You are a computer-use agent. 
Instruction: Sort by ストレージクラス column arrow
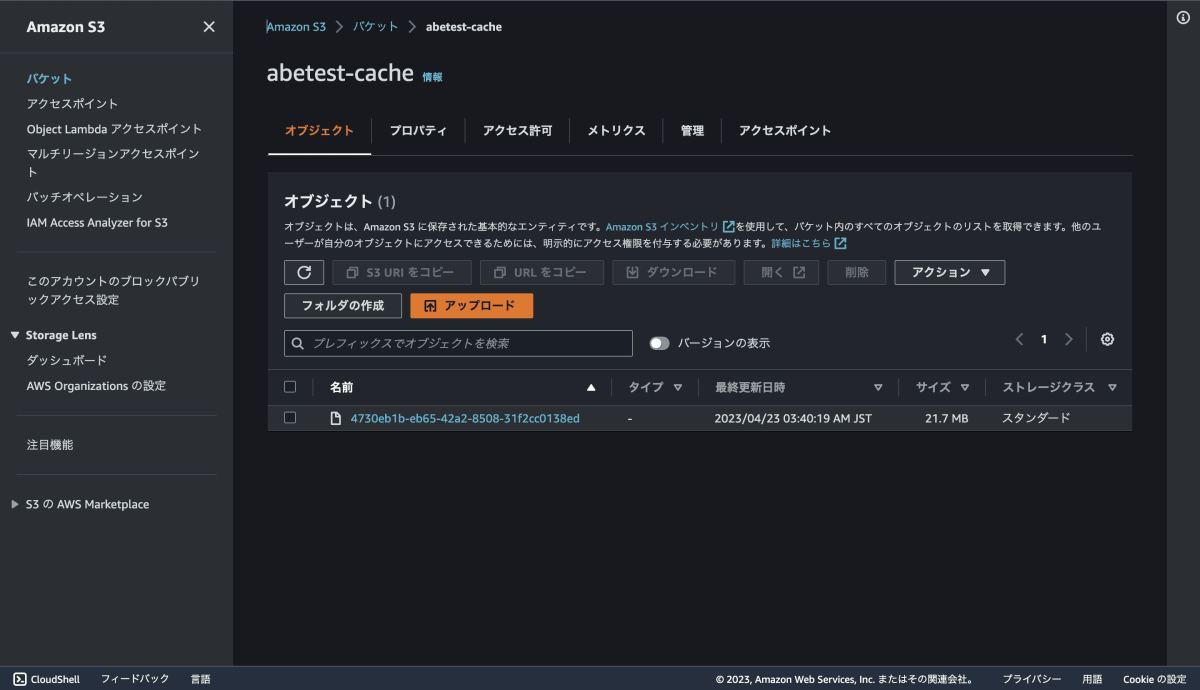click(1112, 387)
